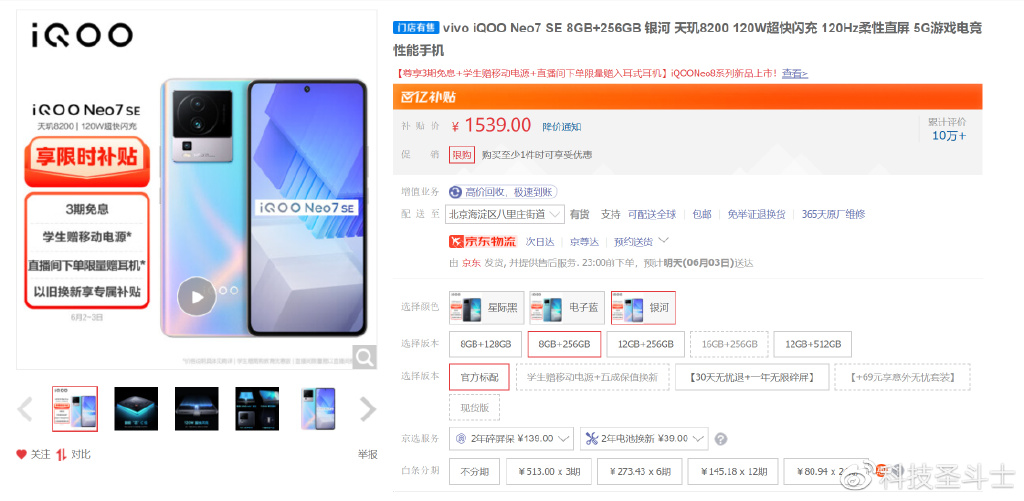The image size is (1024, 501).
Task: Choose ¥273.43 x 6期 installment
Action: pos(640,471)
